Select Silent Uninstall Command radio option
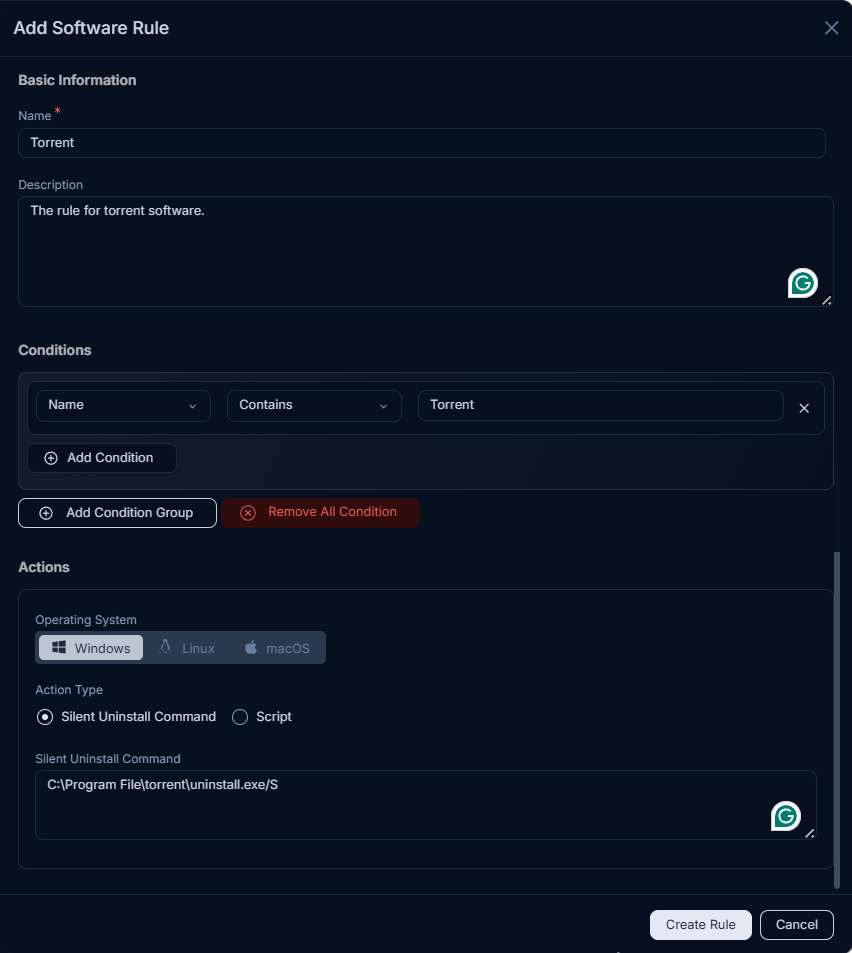The height and width of the screenshot is (953, 852). [45, 717]
